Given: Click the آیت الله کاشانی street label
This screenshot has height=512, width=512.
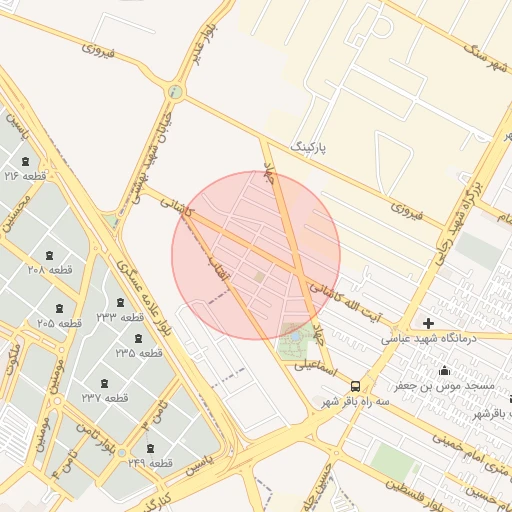Looking at the screenshot, I should pyautogui.click(x=346, y=303).
